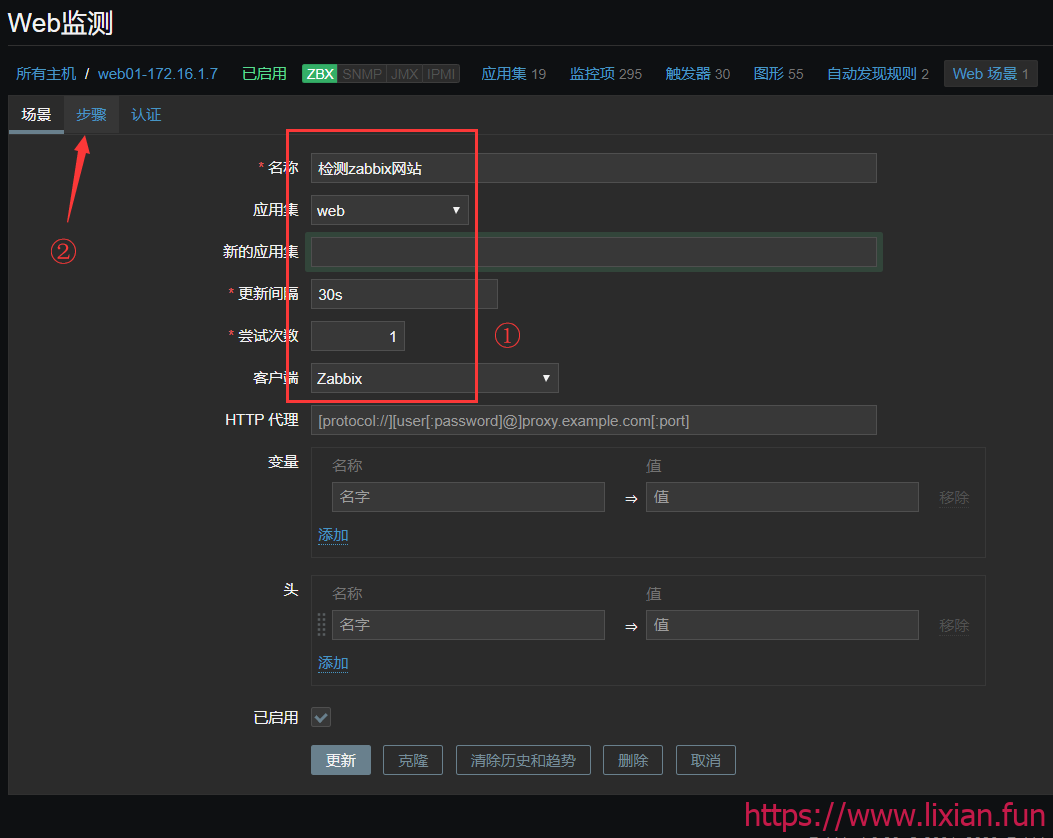Click the HTTP 代理 input field
This screenshot has width=1053, height=838.
[x=594, y=420]
